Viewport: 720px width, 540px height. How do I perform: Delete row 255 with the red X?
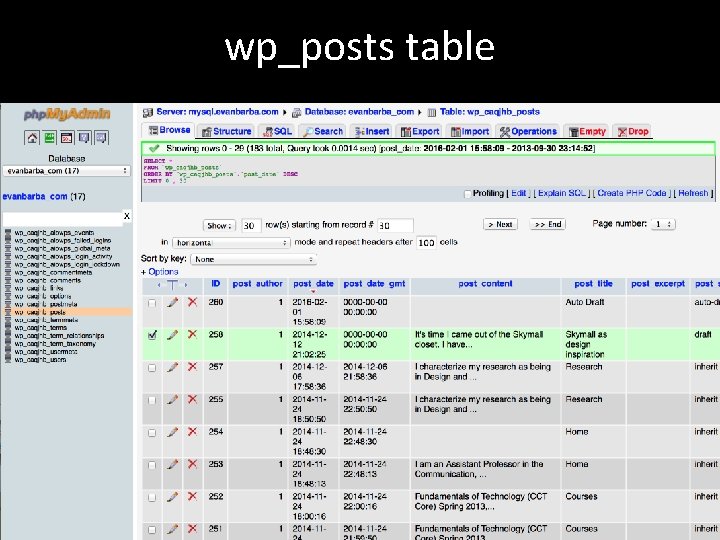pos(192,399)
